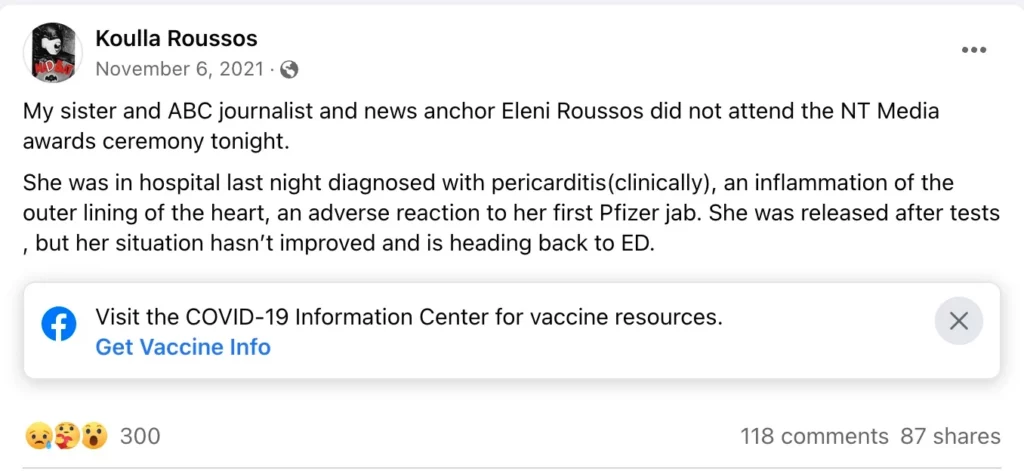Image resolution: width=1024 pixels, height=471 pixels.
Task: Click the COVID-19 Information Center banner text
Action: click(408, 317)
